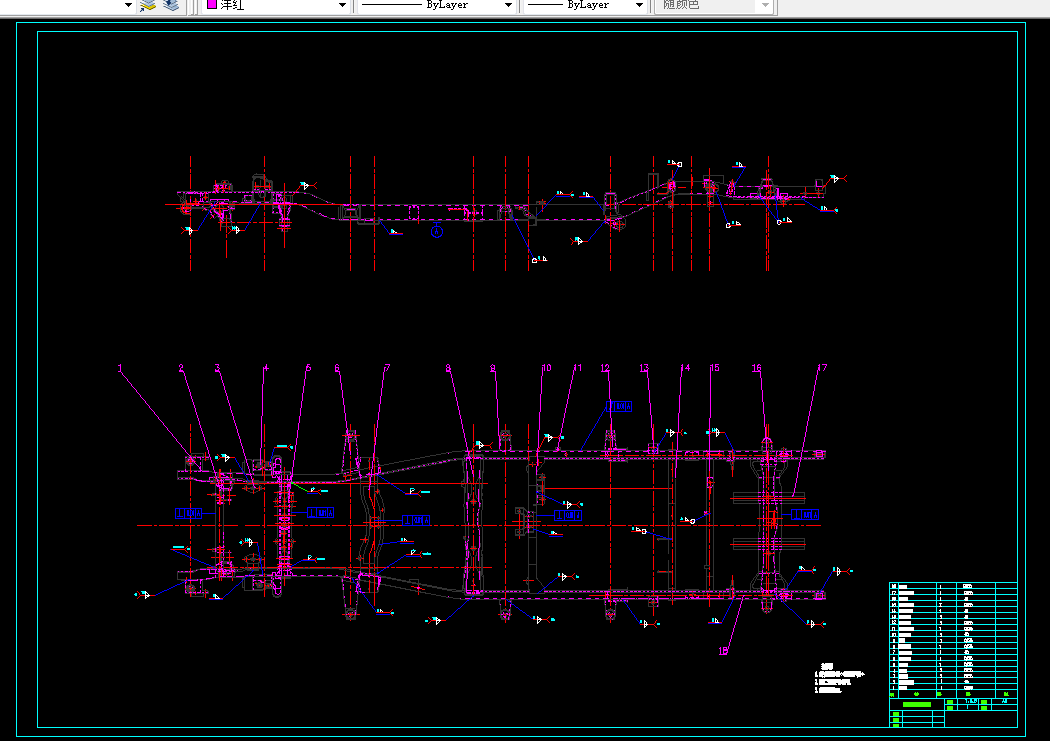Image resolution: width=1050 pixels, height=741 pixels.
Task: Click the layer stack icon with the yellow sun
Action: (x=147, y=6)
